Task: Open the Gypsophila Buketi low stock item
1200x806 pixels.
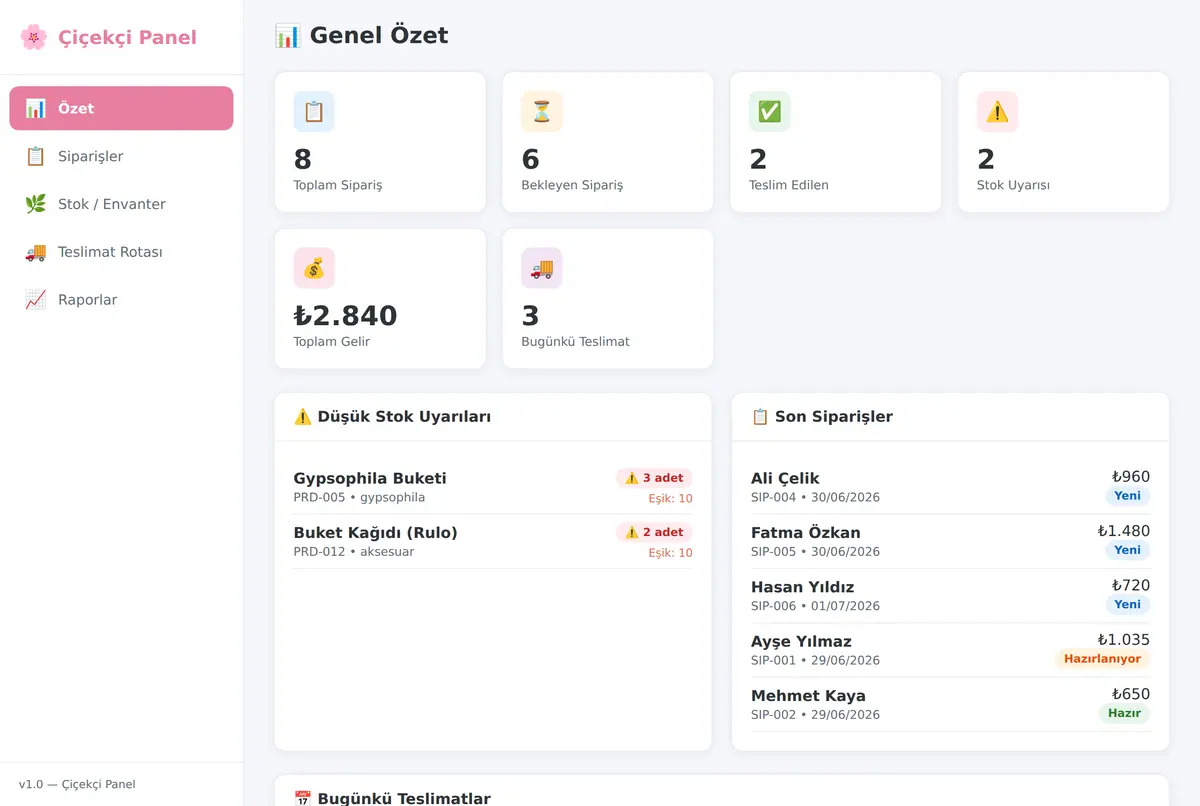Action: pyautogui.click(x=493, y=487)
